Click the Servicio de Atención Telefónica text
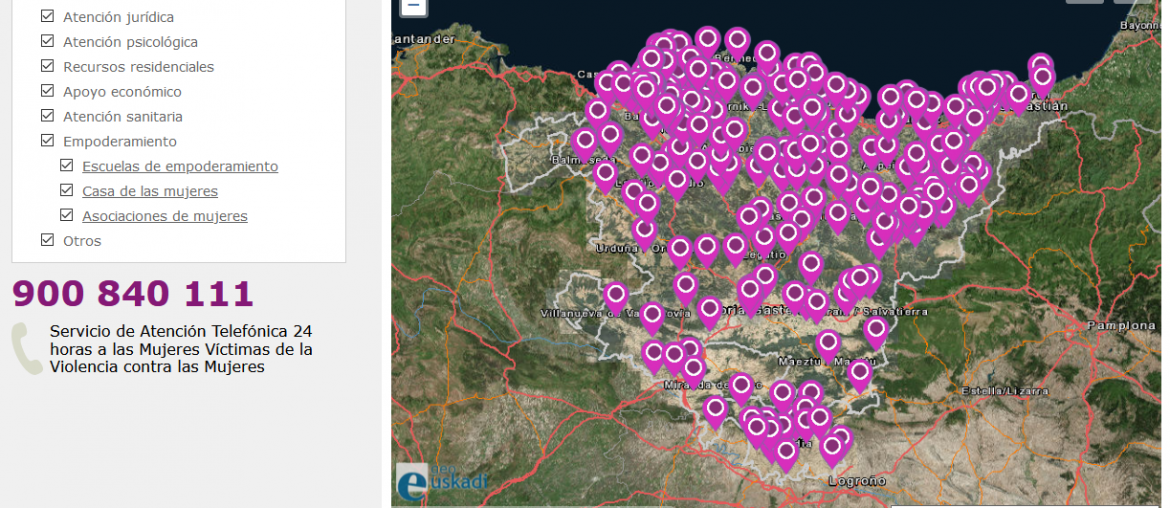Viewport: 1170px width, 508px height. 181,348
